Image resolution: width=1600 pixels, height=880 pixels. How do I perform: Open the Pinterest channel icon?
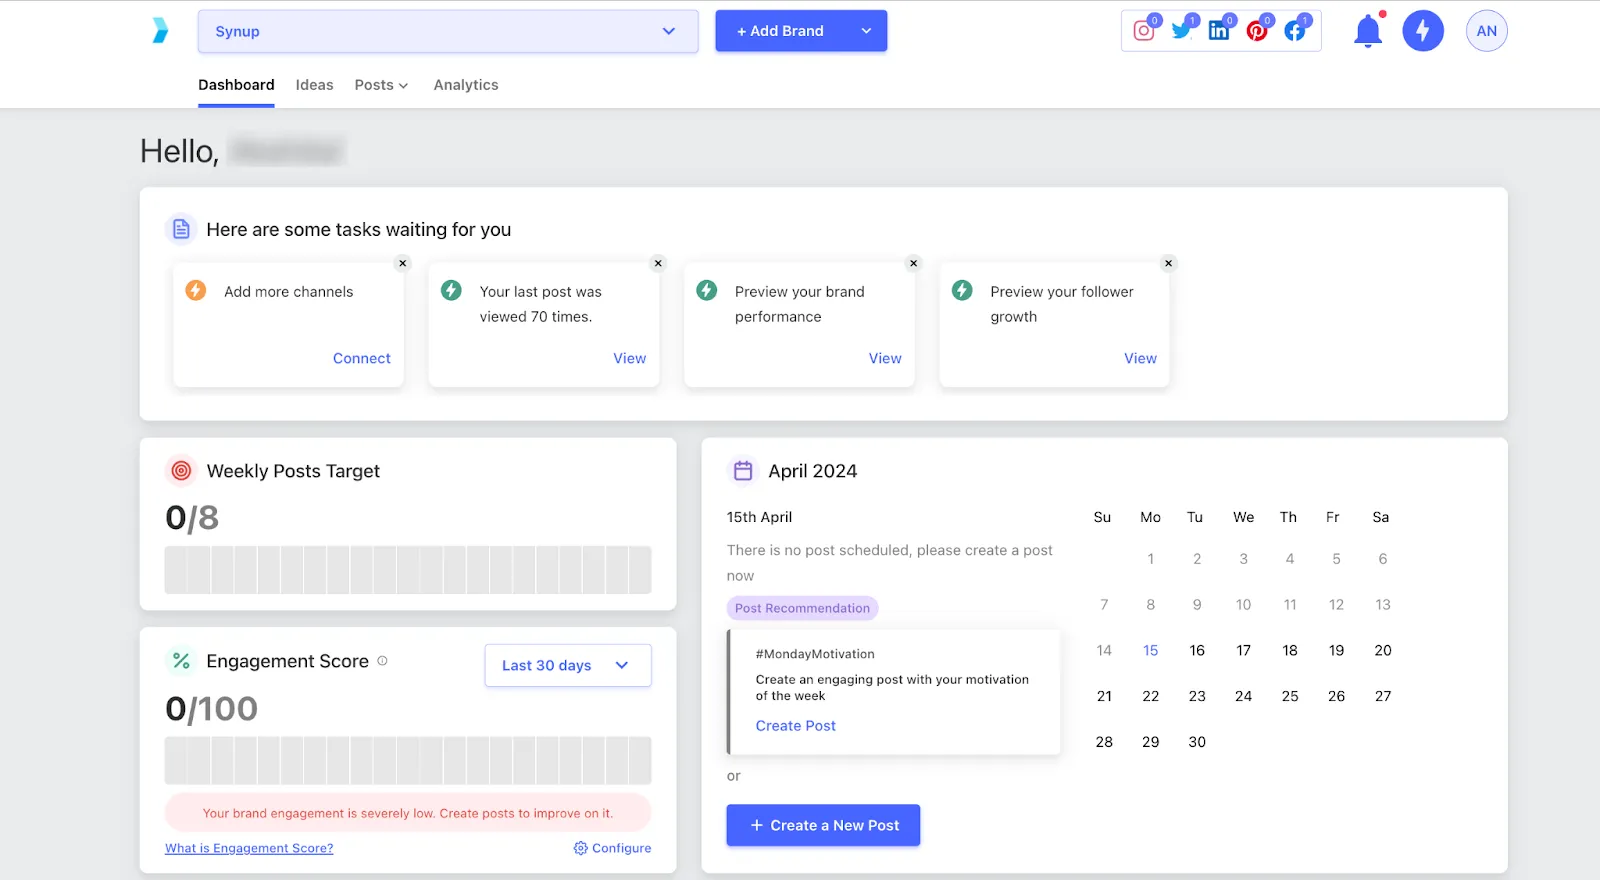[1257, 31]
